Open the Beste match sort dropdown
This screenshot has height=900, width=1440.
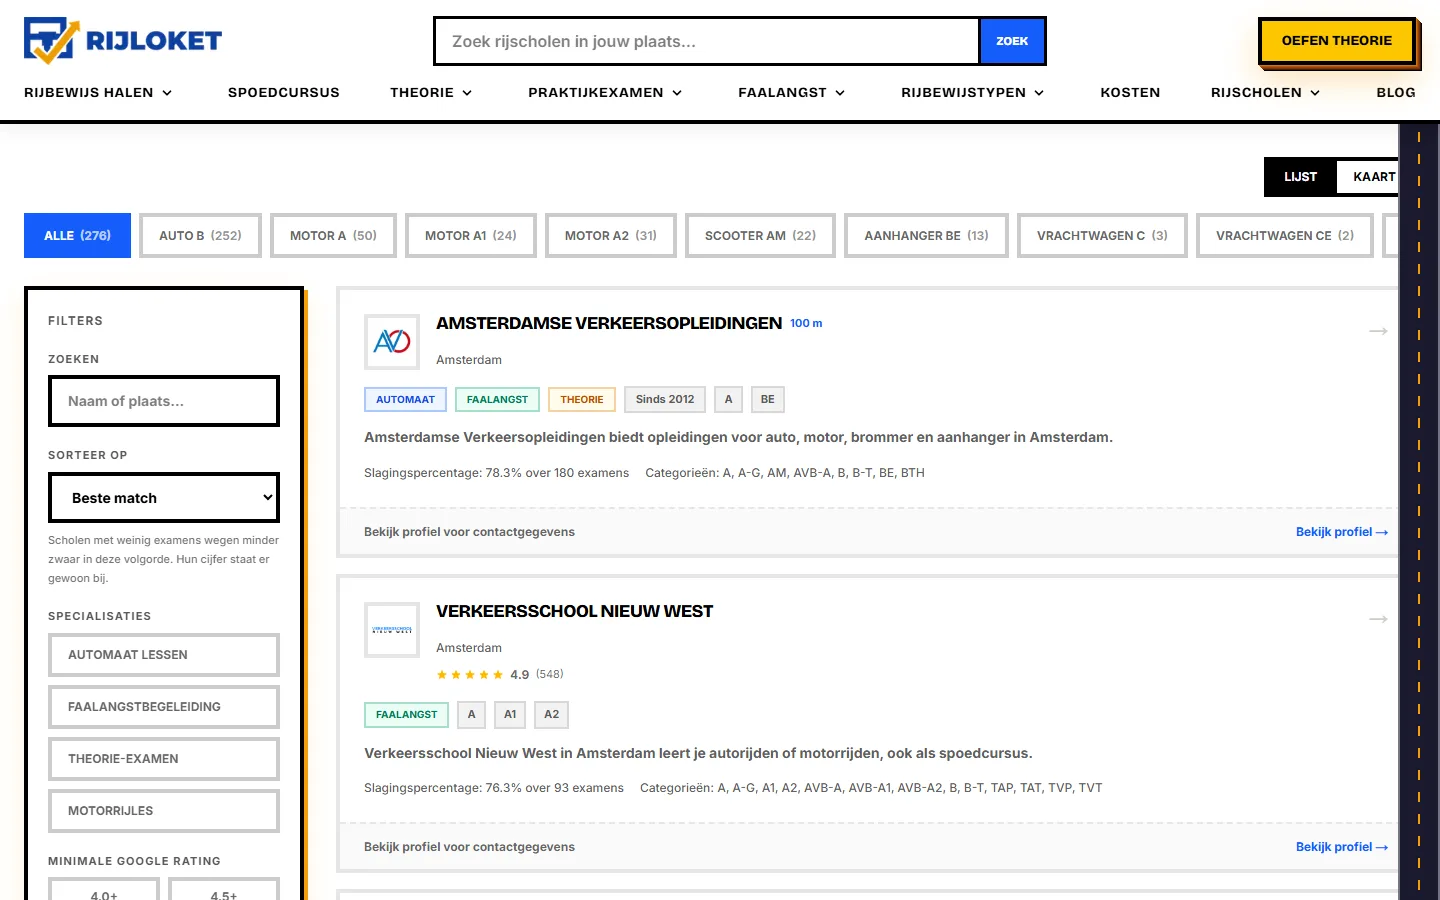(164, 498)
